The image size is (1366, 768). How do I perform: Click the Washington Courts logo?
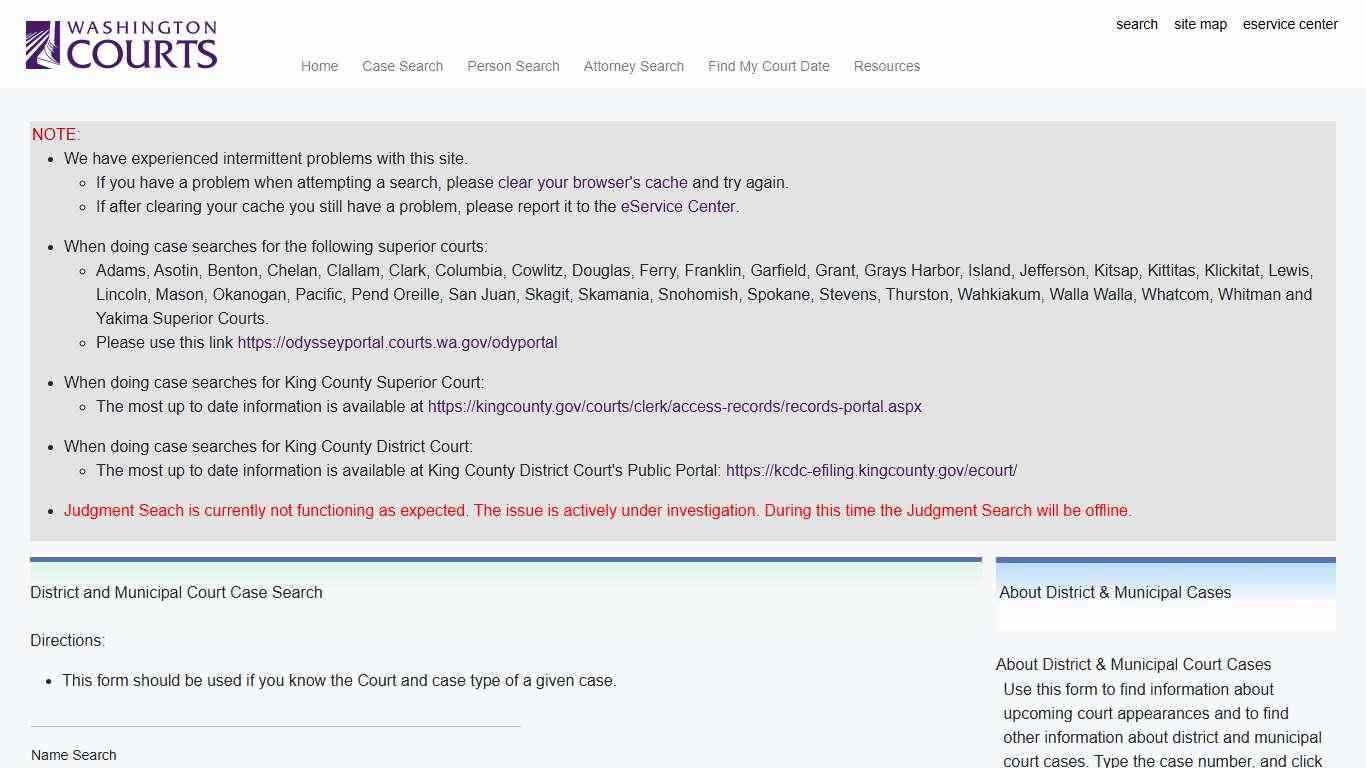(x=120, y=43)
